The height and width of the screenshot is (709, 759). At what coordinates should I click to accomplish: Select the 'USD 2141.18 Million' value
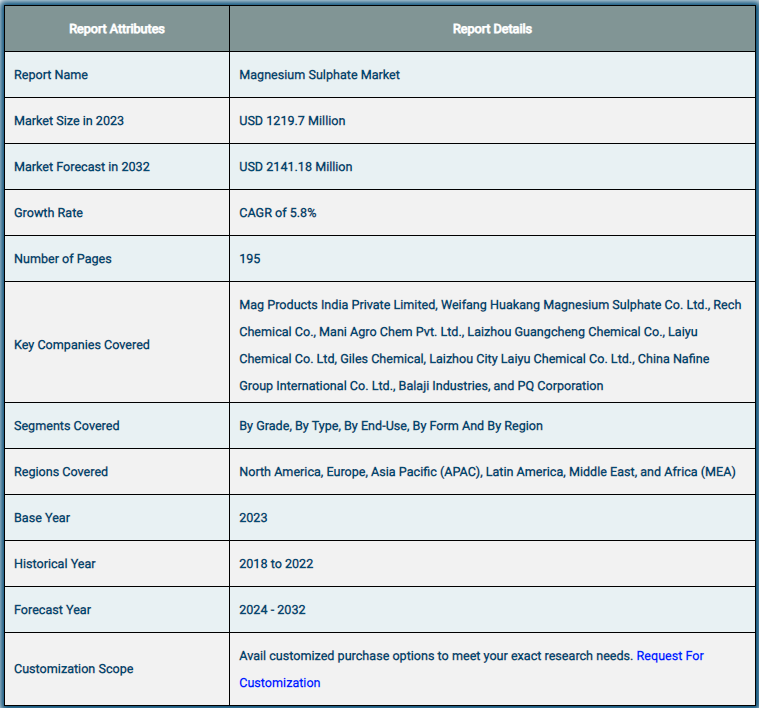tap(296, 167)
